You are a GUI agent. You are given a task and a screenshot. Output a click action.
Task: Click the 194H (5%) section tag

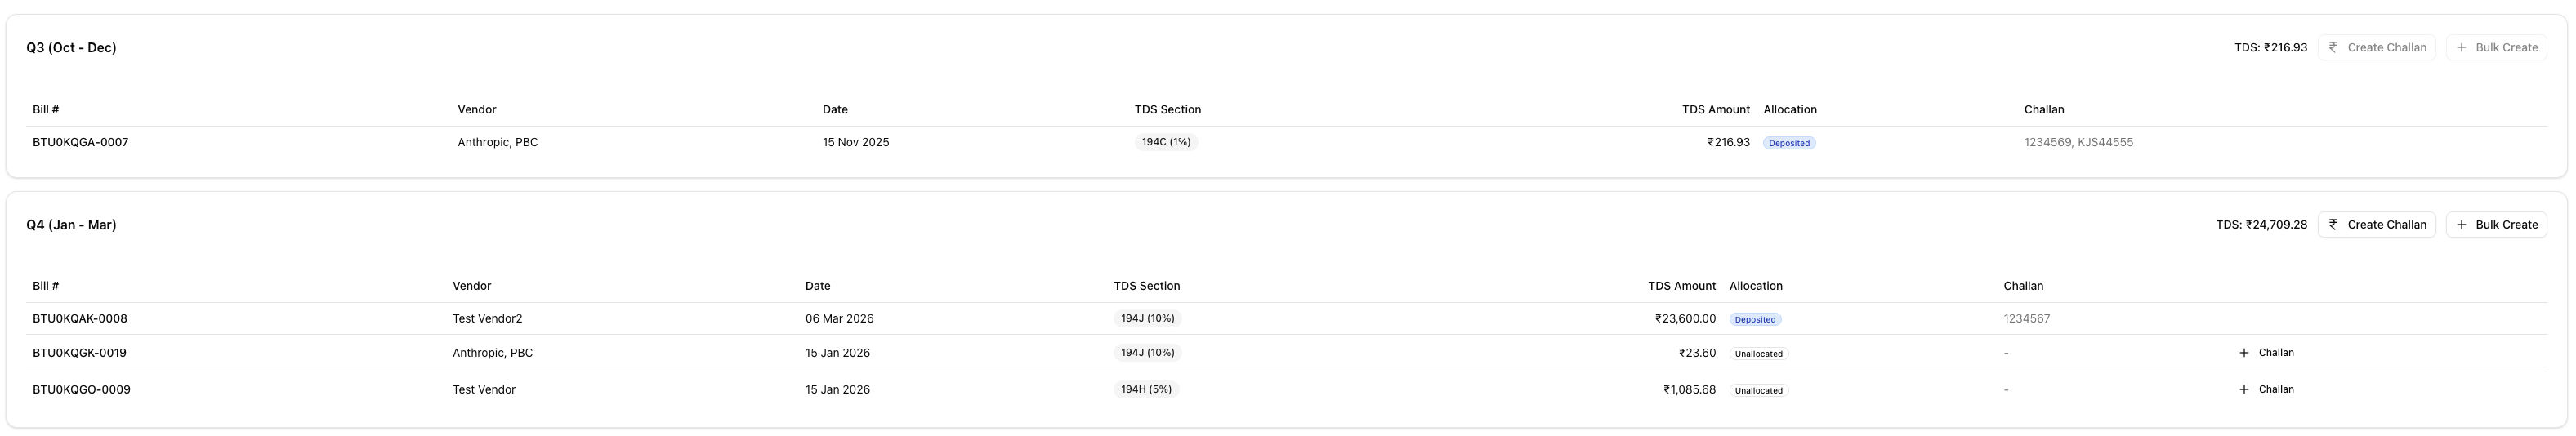pyautogui.click(x=1146, y=390)
